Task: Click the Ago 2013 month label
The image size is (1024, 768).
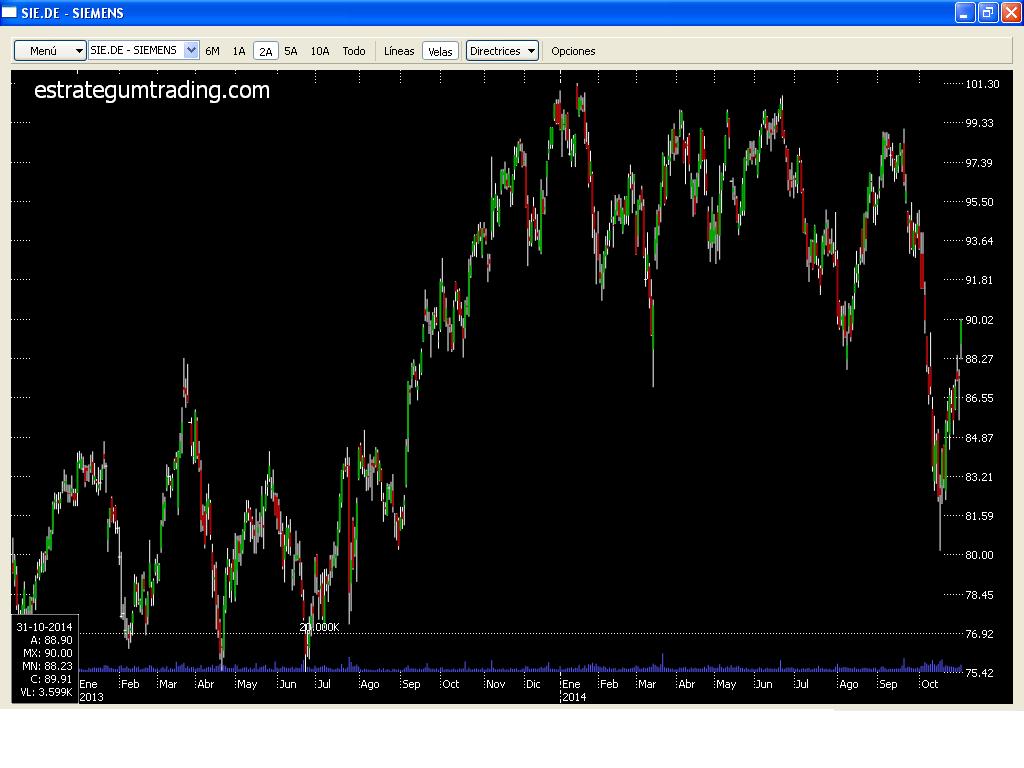Action: 370,684
